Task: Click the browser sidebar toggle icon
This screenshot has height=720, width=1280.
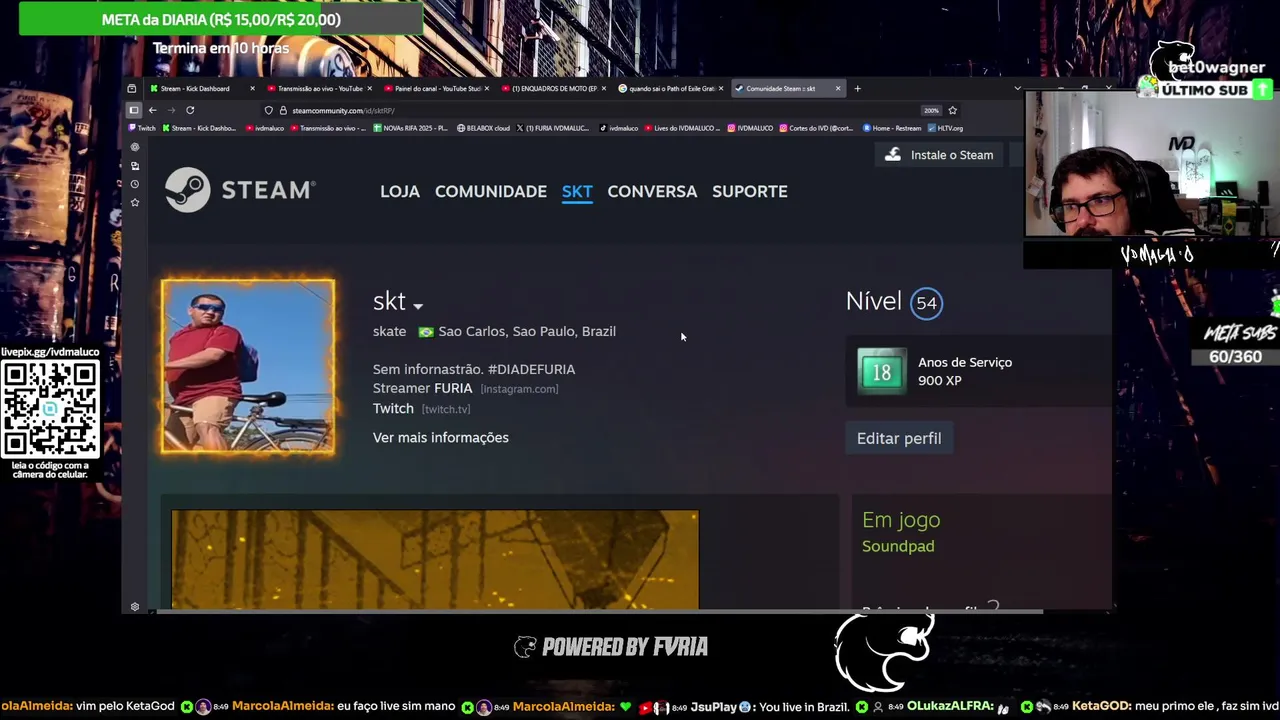Action: [x=133, y=110]
